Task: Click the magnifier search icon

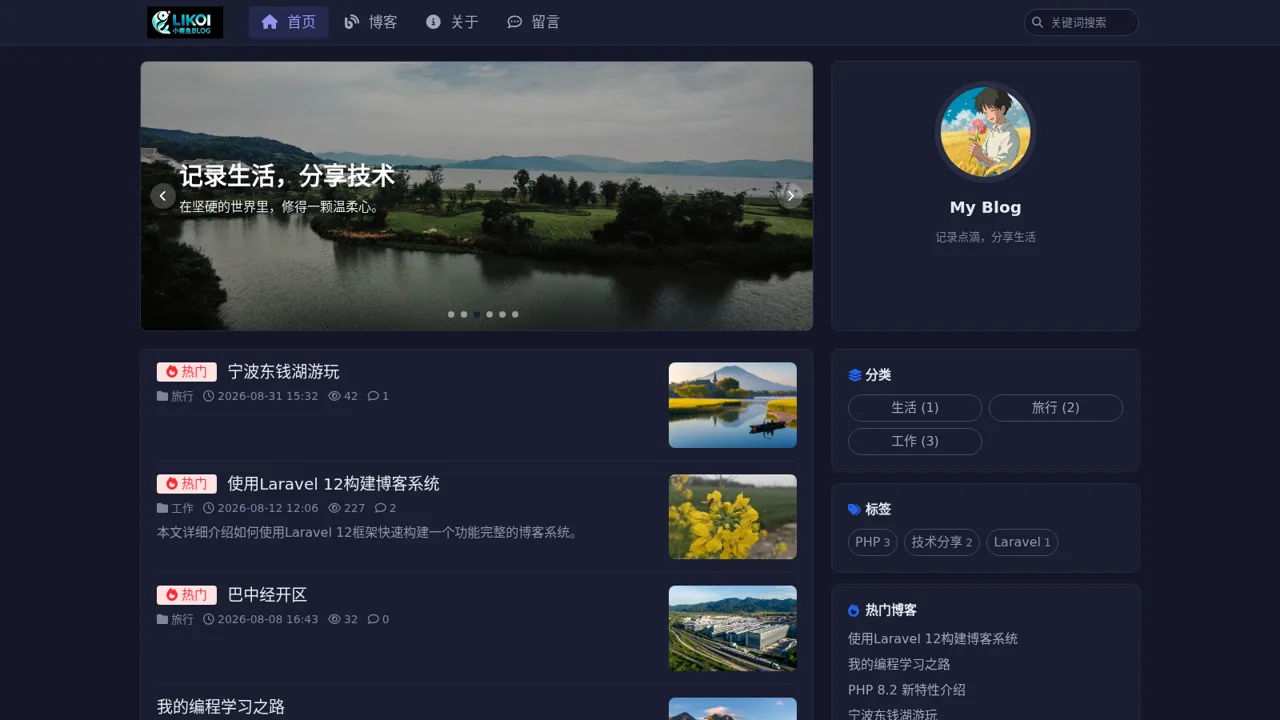Action: pos(1038,22)
